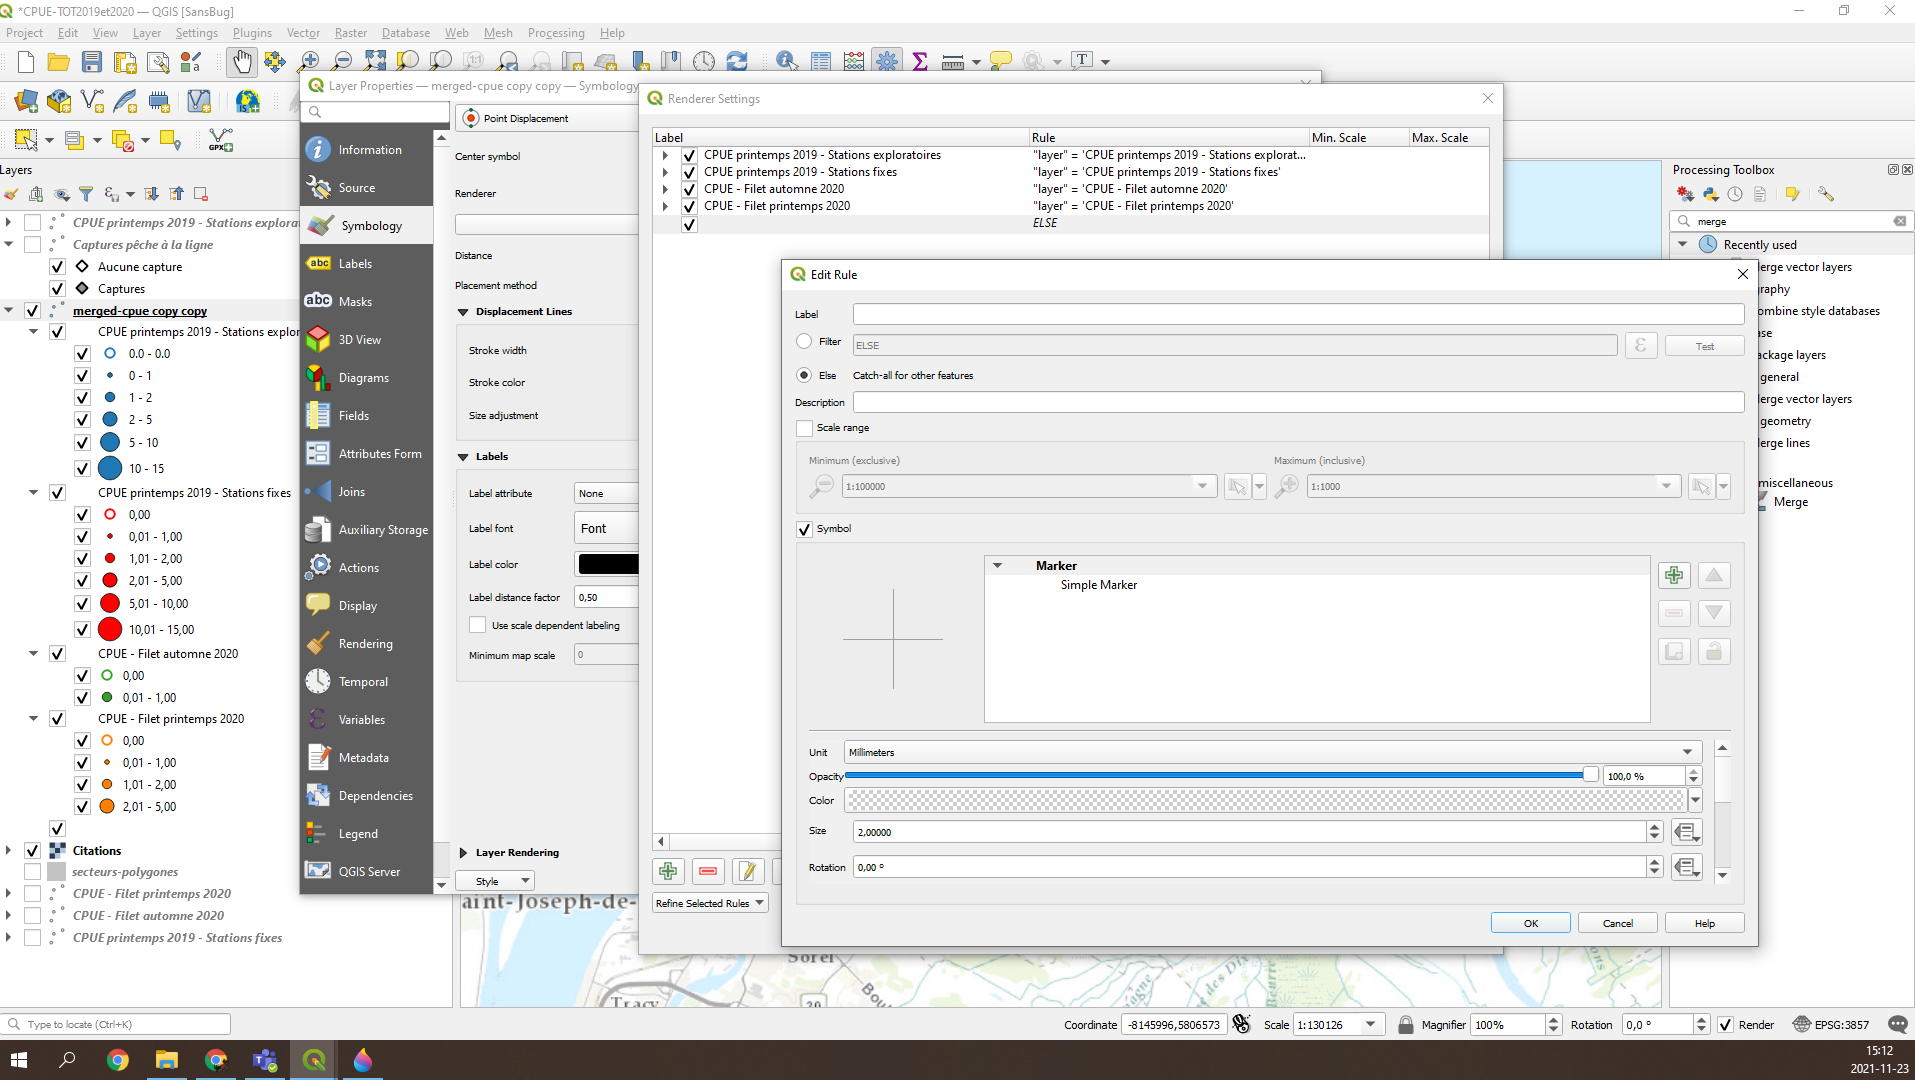Open the map Scale dropdown in status bar
The width and height of the screenshot is (1915, 1080).
pyautogui.click(x=1371, y=1024)
